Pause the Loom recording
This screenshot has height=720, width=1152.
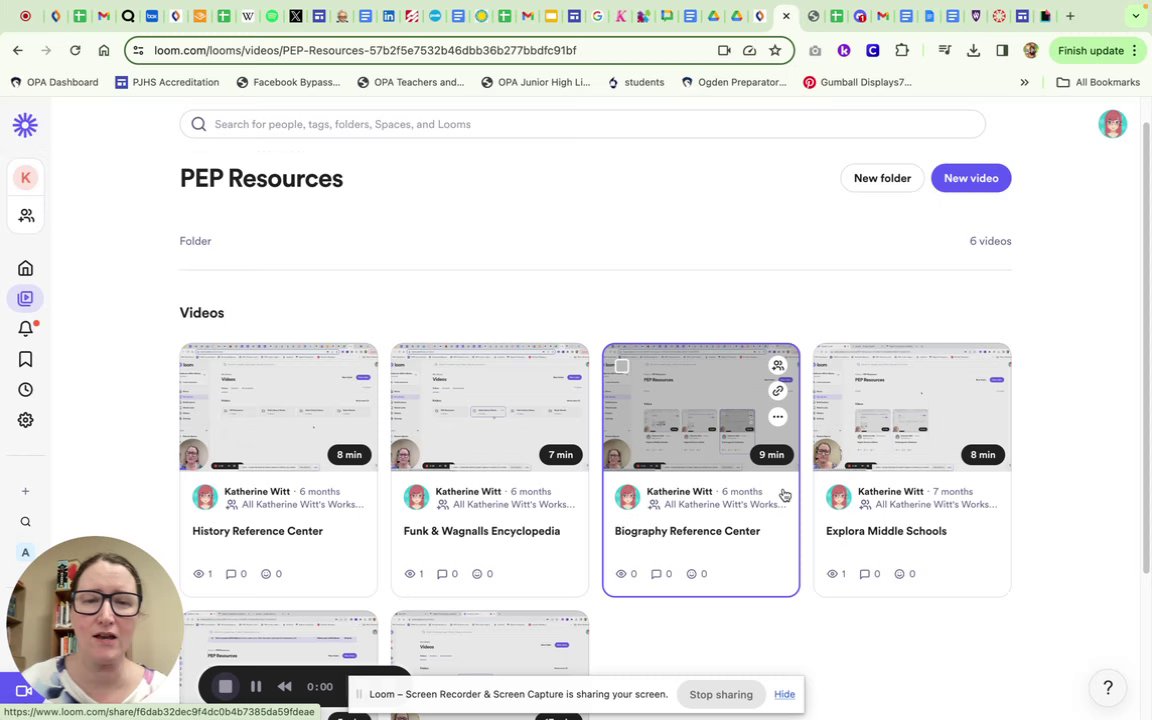[x=256, y=686]
